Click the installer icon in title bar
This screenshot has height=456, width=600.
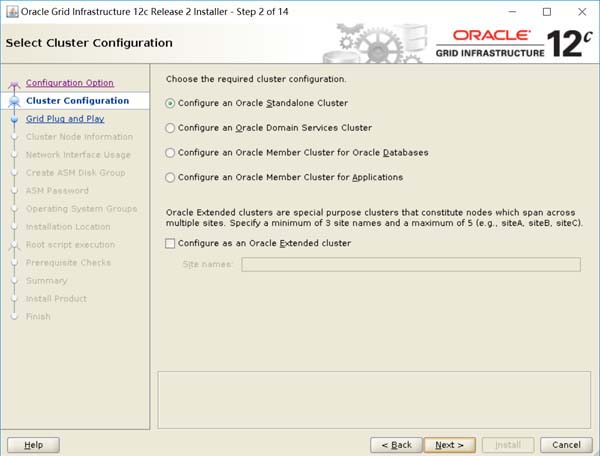click(12, 12)
